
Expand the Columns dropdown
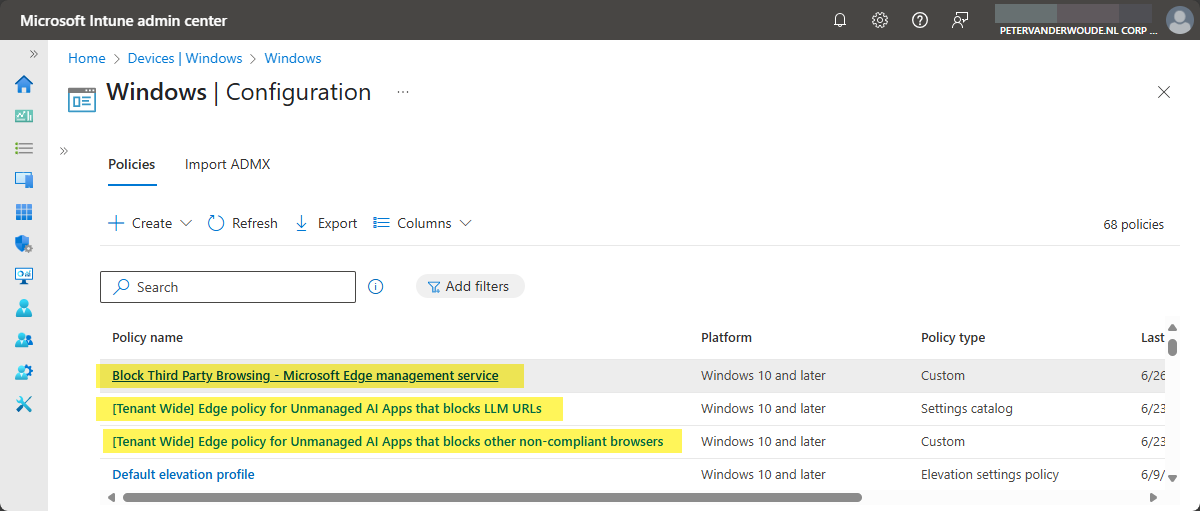(x=421, y=223)
